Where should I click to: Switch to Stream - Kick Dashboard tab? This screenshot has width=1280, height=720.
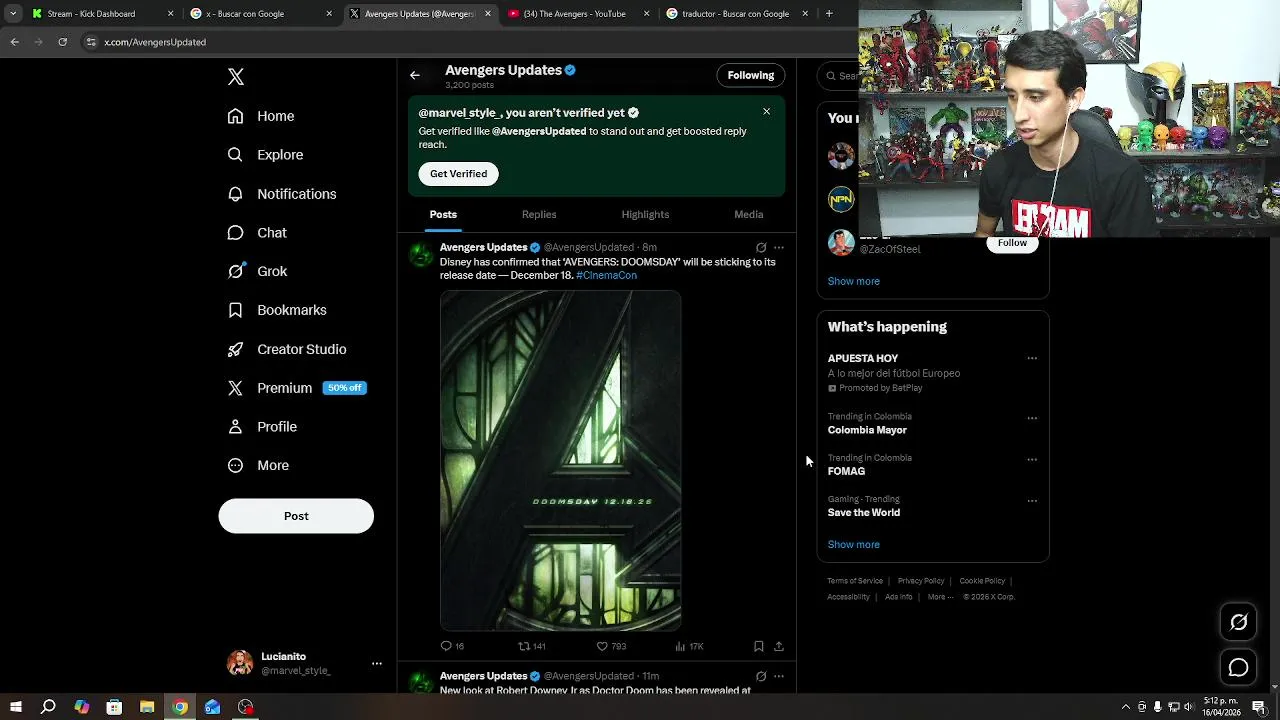pos(102,14)
